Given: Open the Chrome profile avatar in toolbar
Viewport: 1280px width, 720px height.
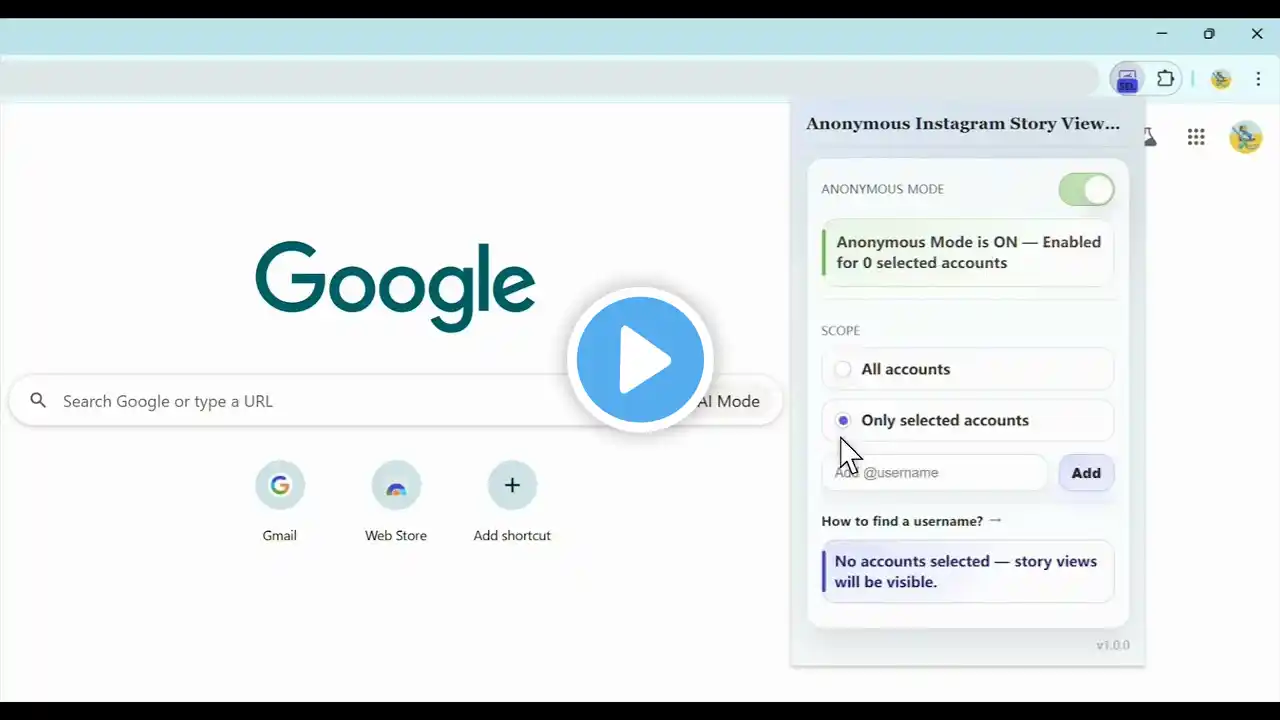Looking at the screenshot, I should coord(1220,79).
